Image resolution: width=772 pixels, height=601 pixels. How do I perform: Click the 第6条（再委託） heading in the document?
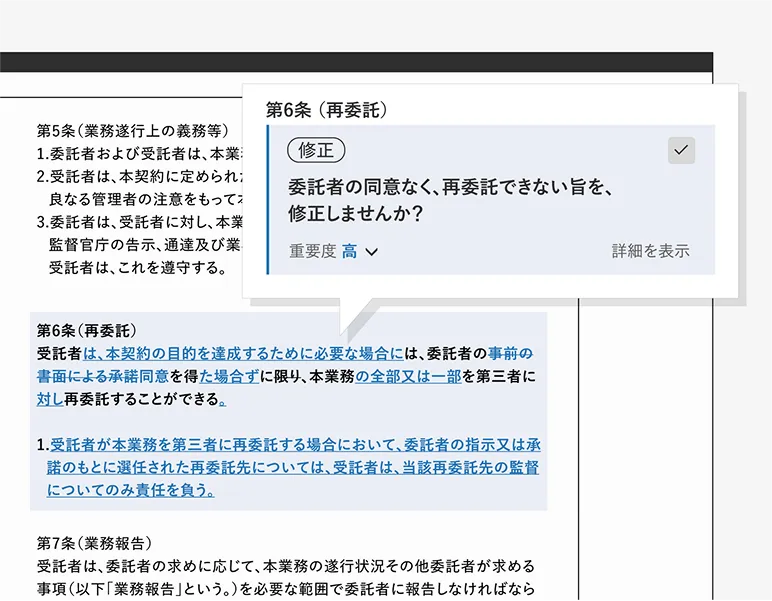coord(87,330)
